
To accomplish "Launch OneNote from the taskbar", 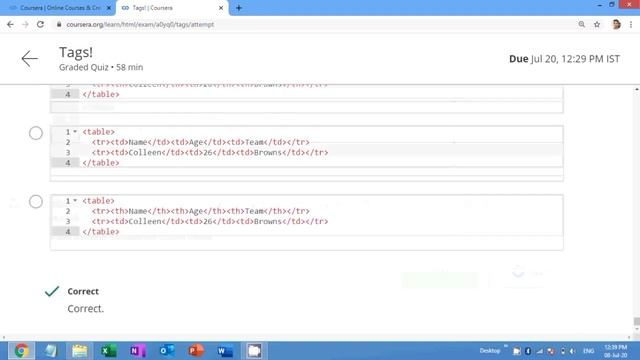I will (x=138, y=351).
